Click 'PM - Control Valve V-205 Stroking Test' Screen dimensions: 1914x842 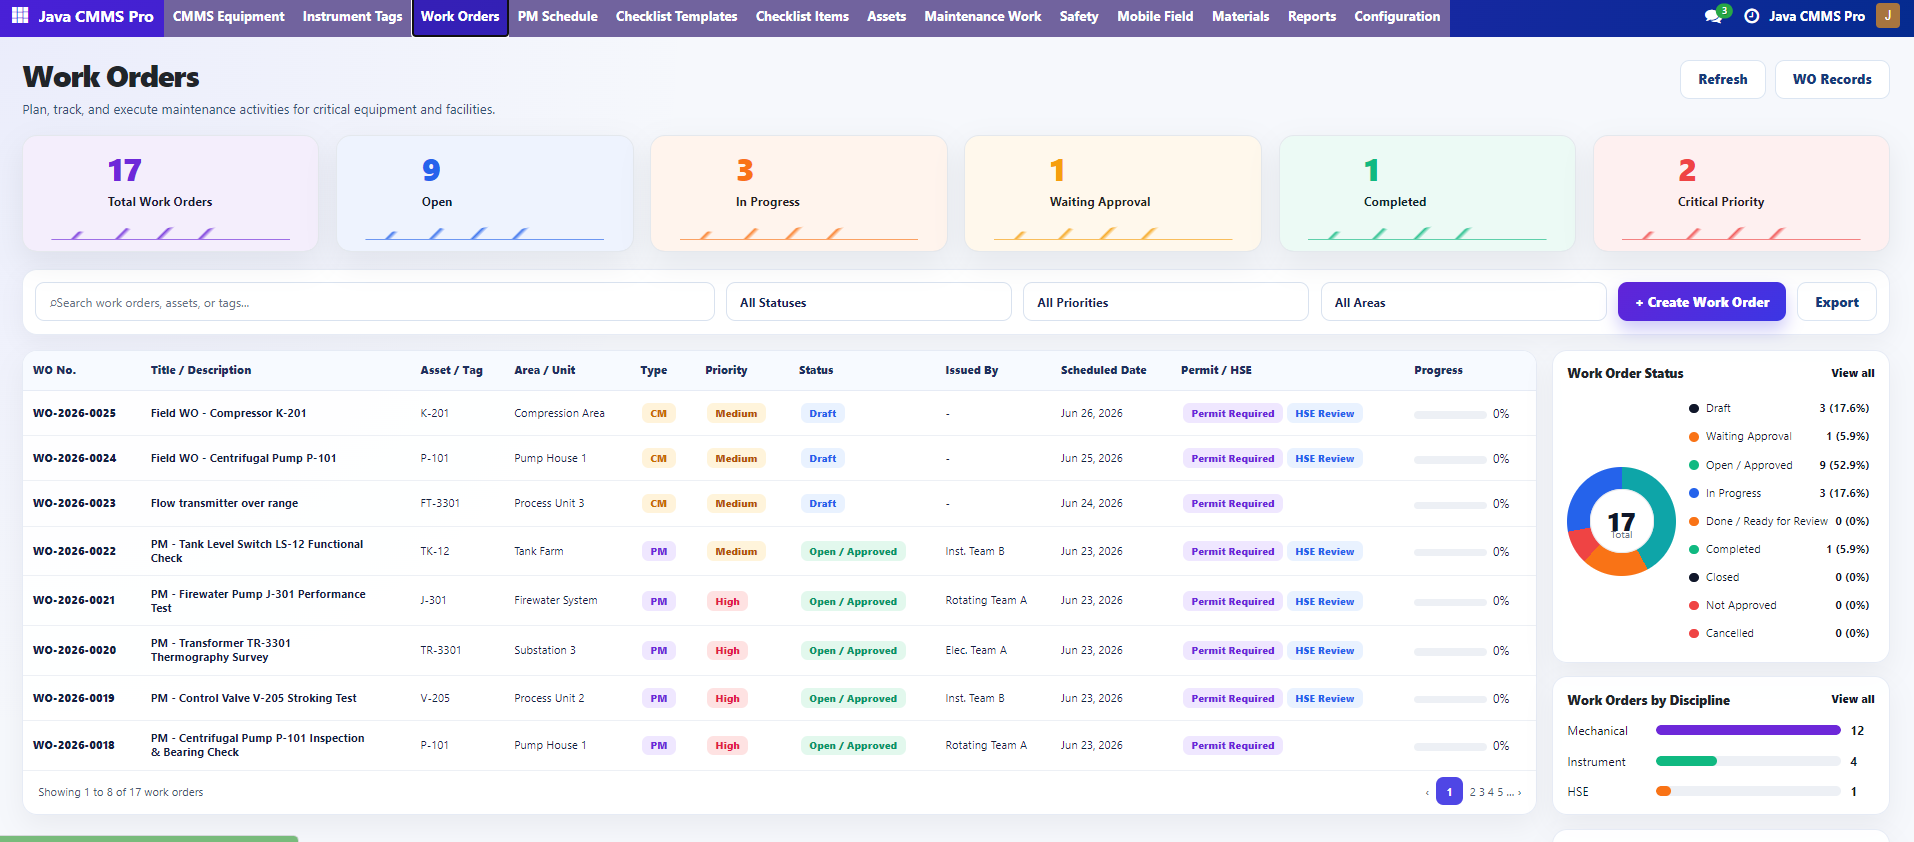tap(253, 698)
